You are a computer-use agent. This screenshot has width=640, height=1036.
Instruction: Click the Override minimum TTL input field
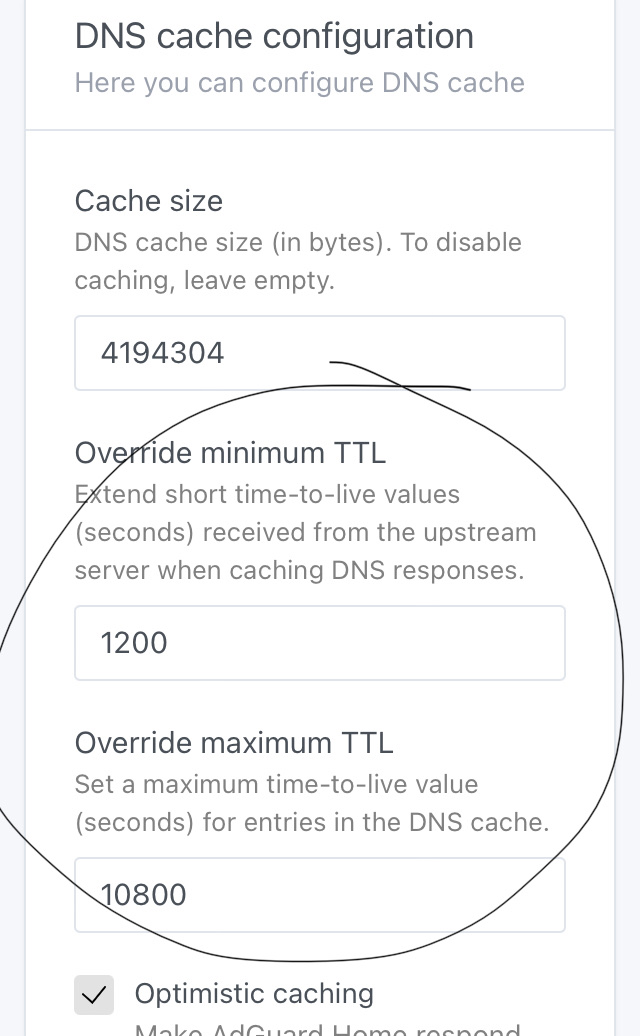coord(320,643)
